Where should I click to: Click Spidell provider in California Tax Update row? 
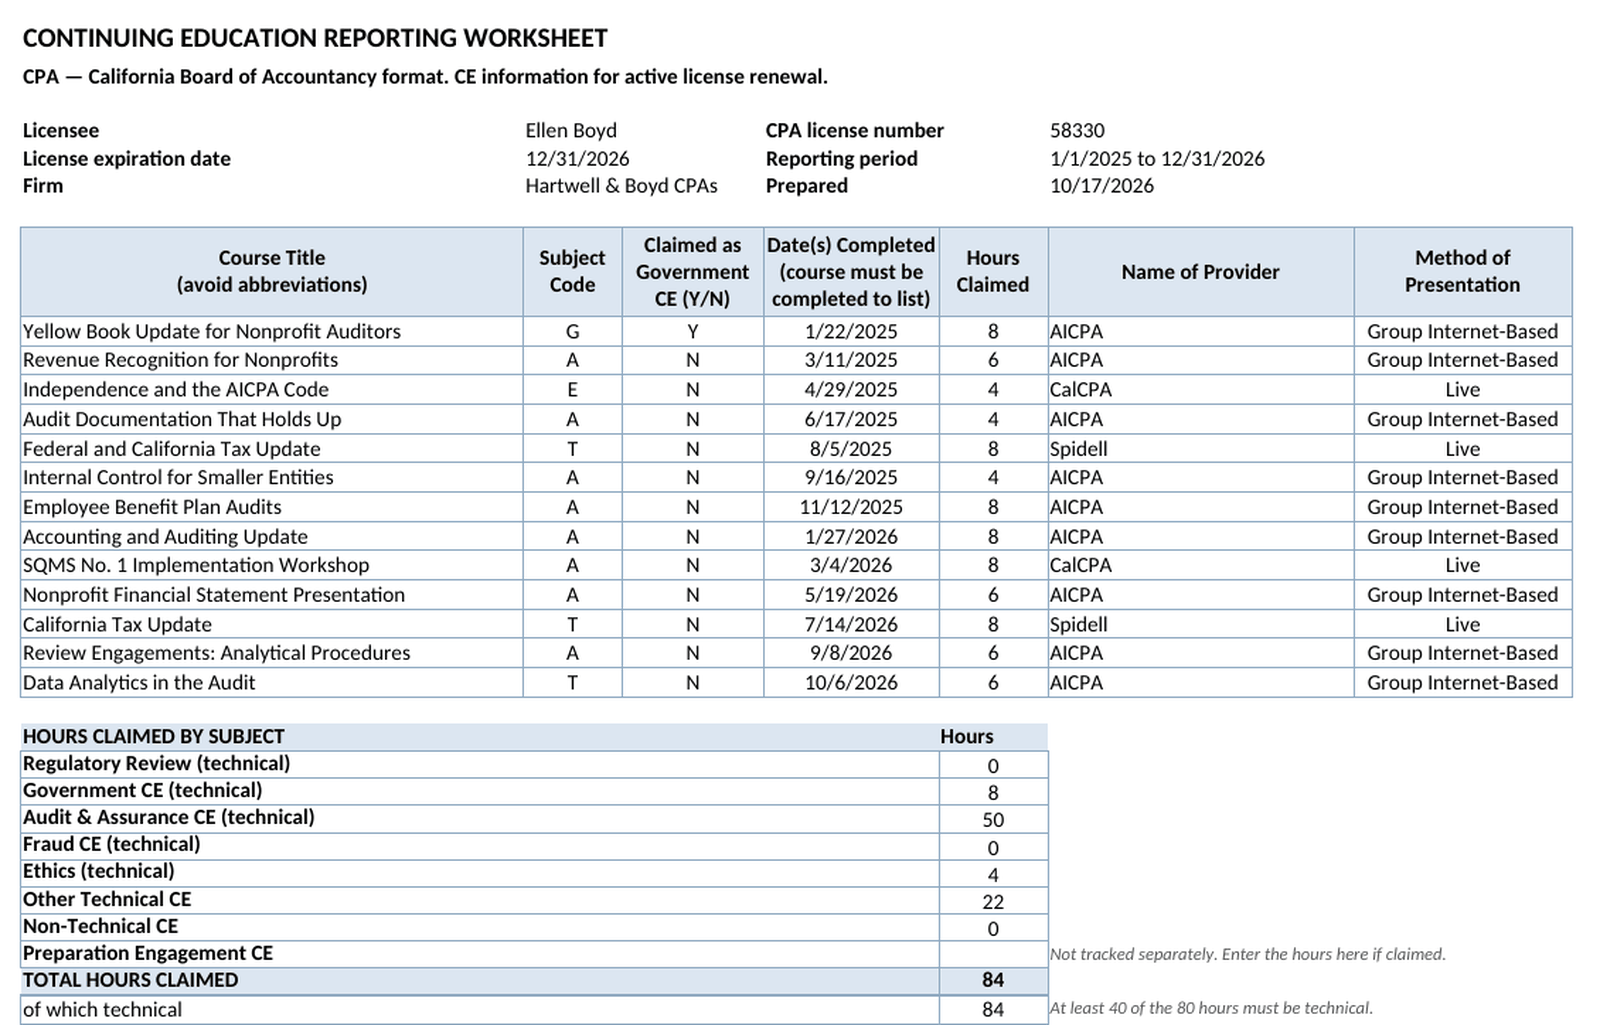(1200, 624)
